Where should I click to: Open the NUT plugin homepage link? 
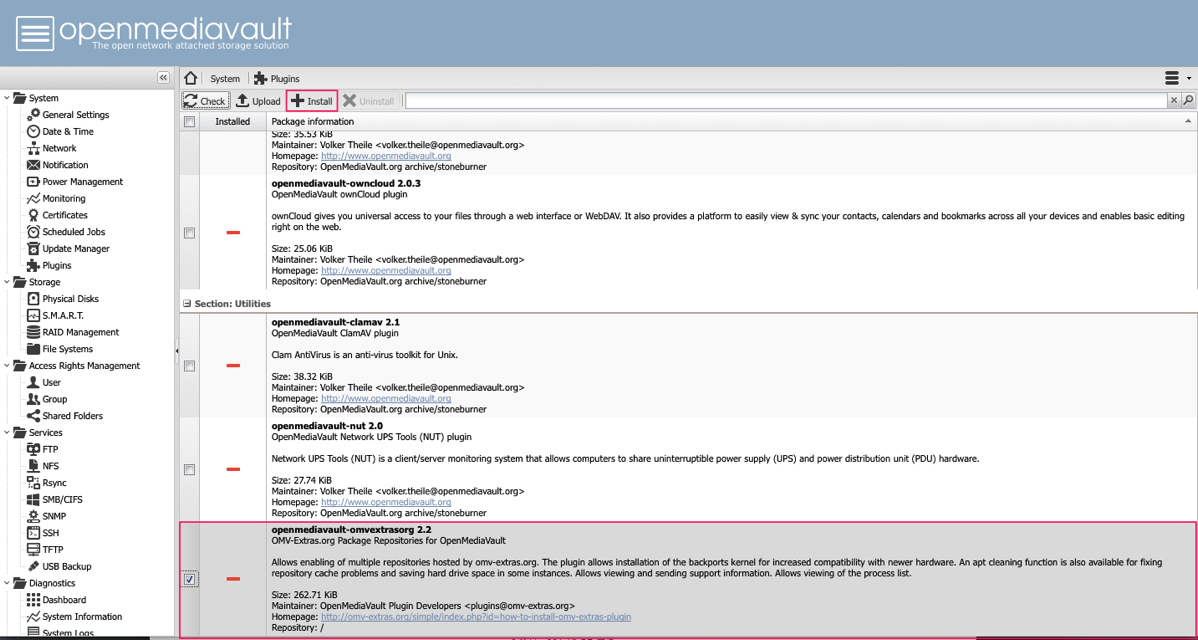click(x=386, y=503)
